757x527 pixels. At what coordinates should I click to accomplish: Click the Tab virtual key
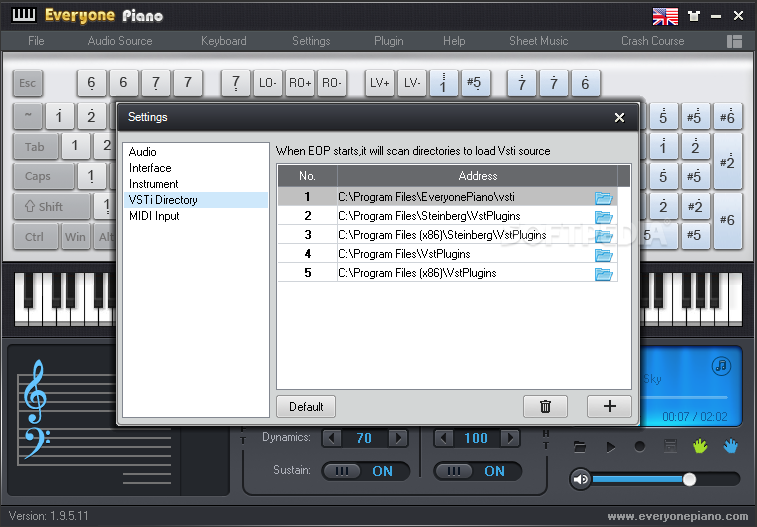pyautogui.click(x=35, y=147)
